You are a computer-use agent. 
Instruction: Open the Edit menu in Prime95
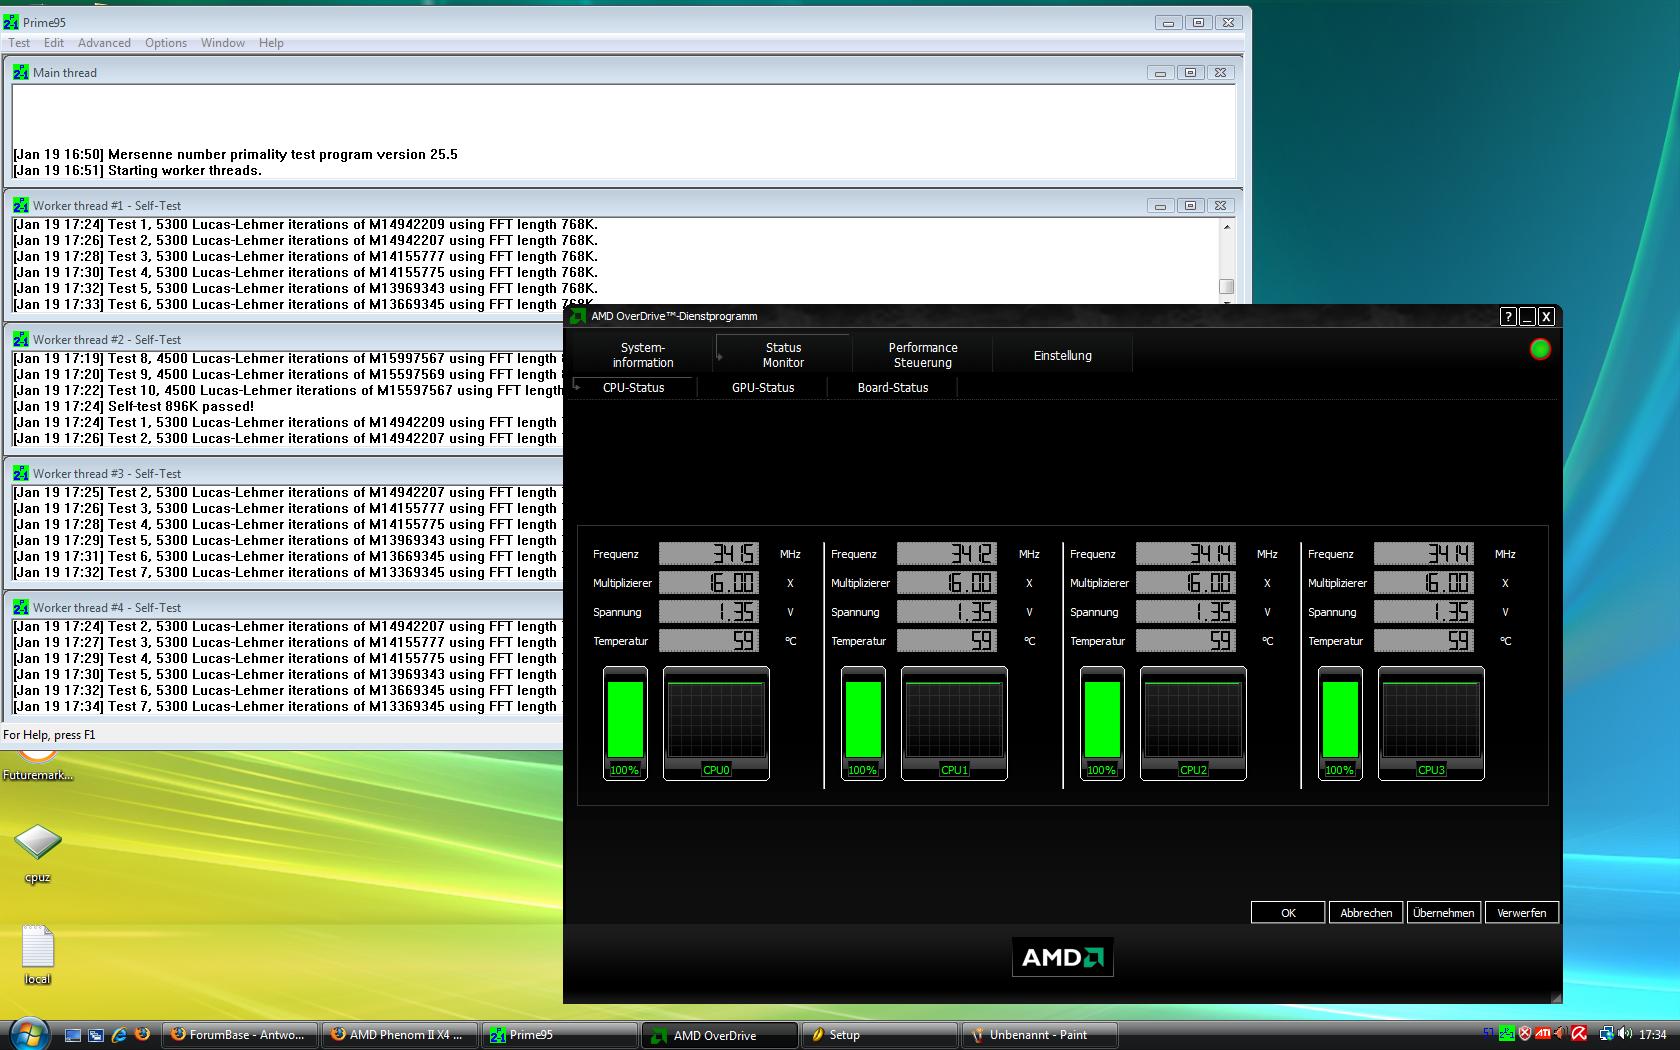[54, 43]
